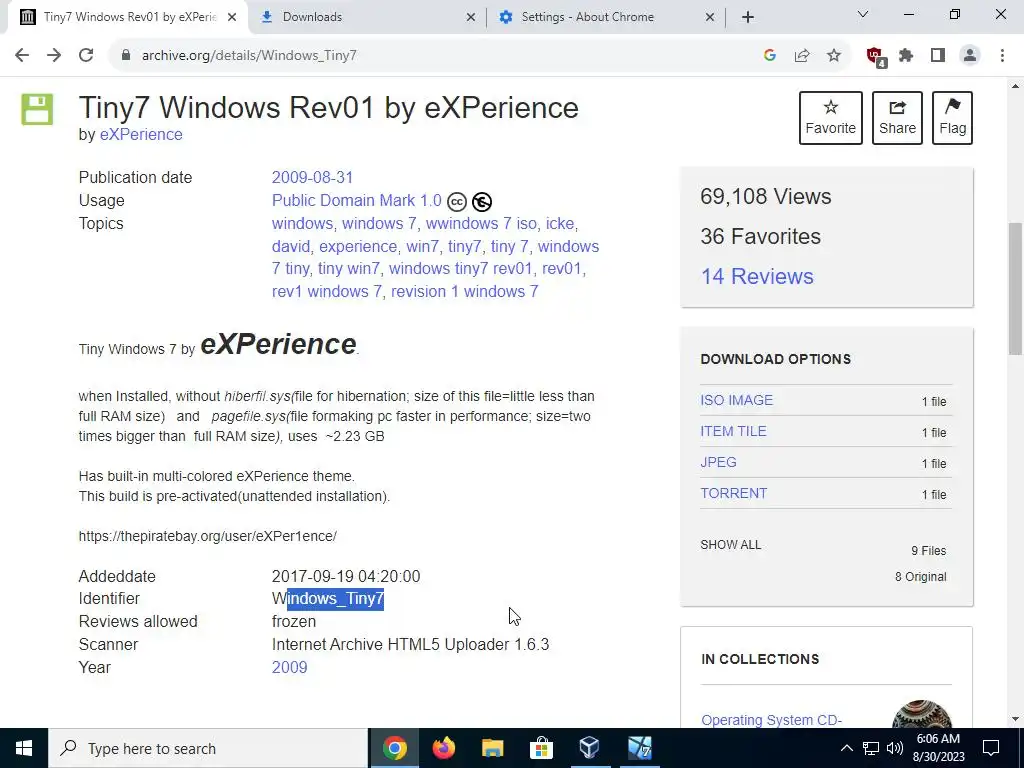Screen dimensions: 1024x768
Task: Open Operating System CD- collection link
Action: (x=771, y=720)
